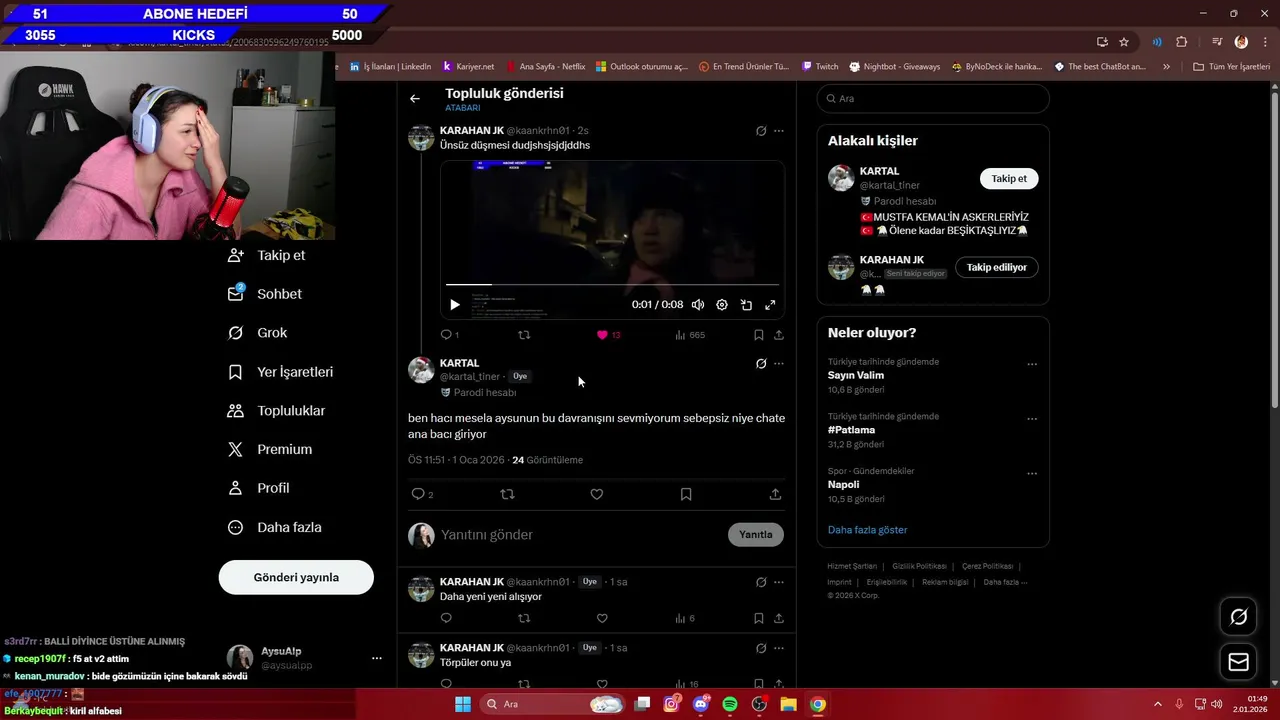1280x720 pixels.
Task: Open the replies icon with 2 on KARTAL's post
Action: 422,494
